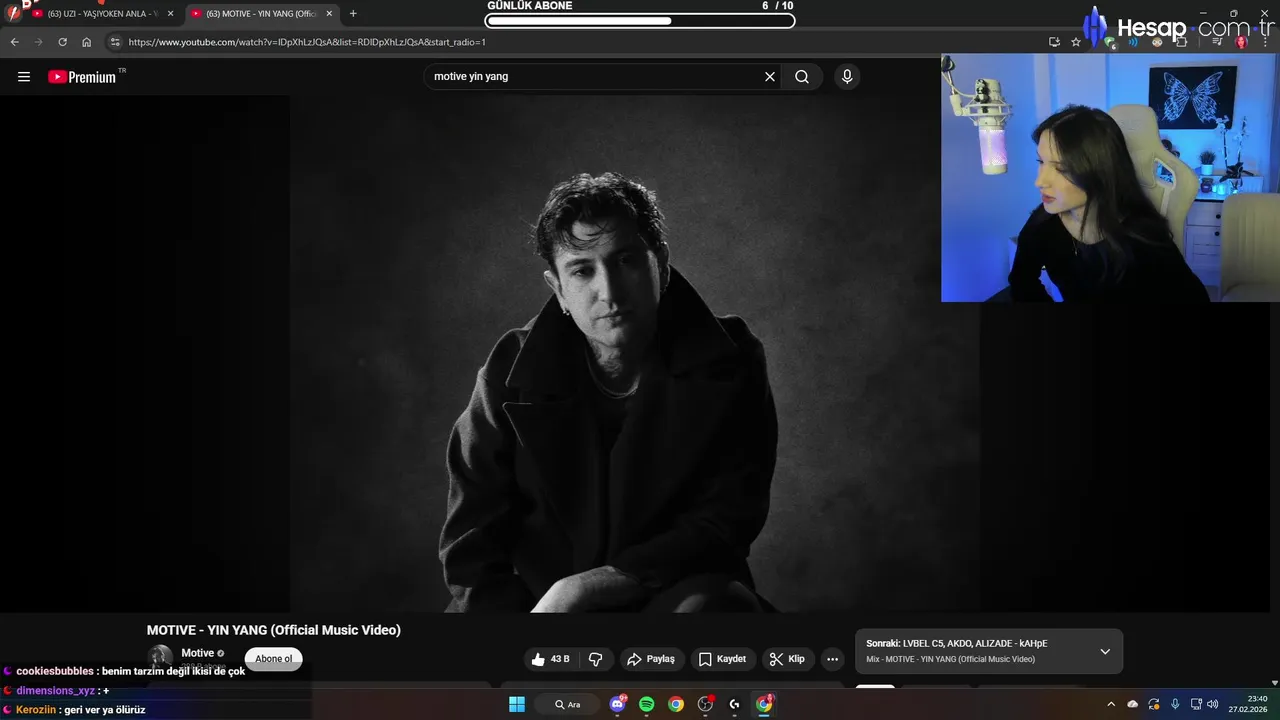This screenshot has height=720, width=1280.
Task: Subscribe using the Abone ol button
Action: 274,659
